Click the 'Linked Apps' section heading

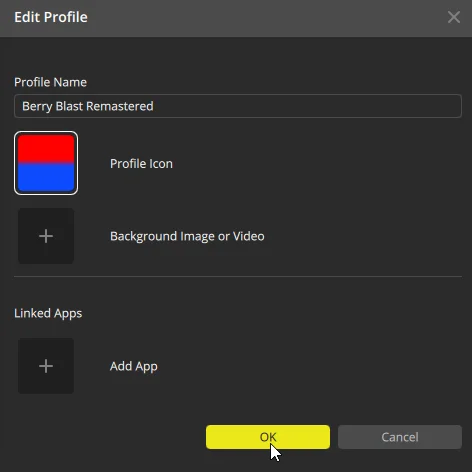[48, 313]
